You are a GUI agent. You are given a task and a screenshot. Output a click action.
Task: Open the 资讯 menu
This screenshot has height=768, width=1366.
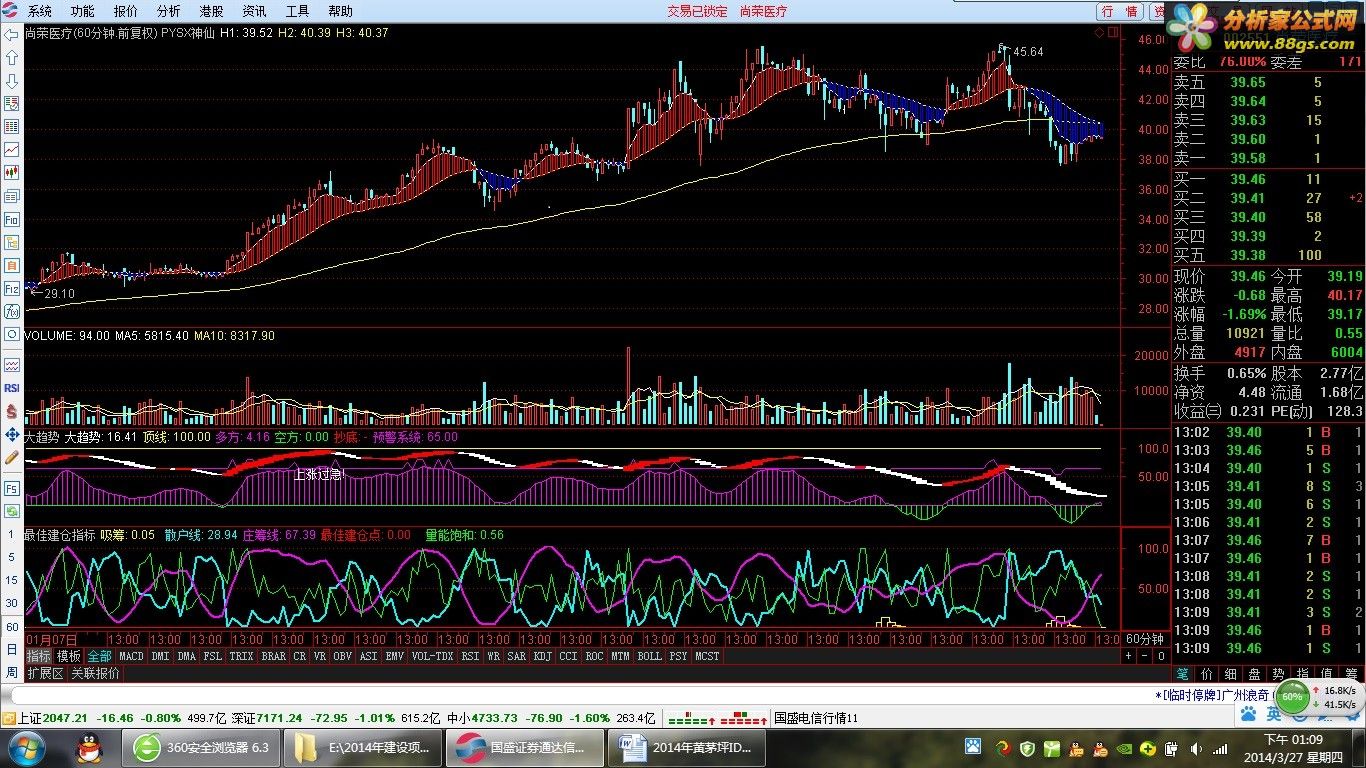click(254, 11)
